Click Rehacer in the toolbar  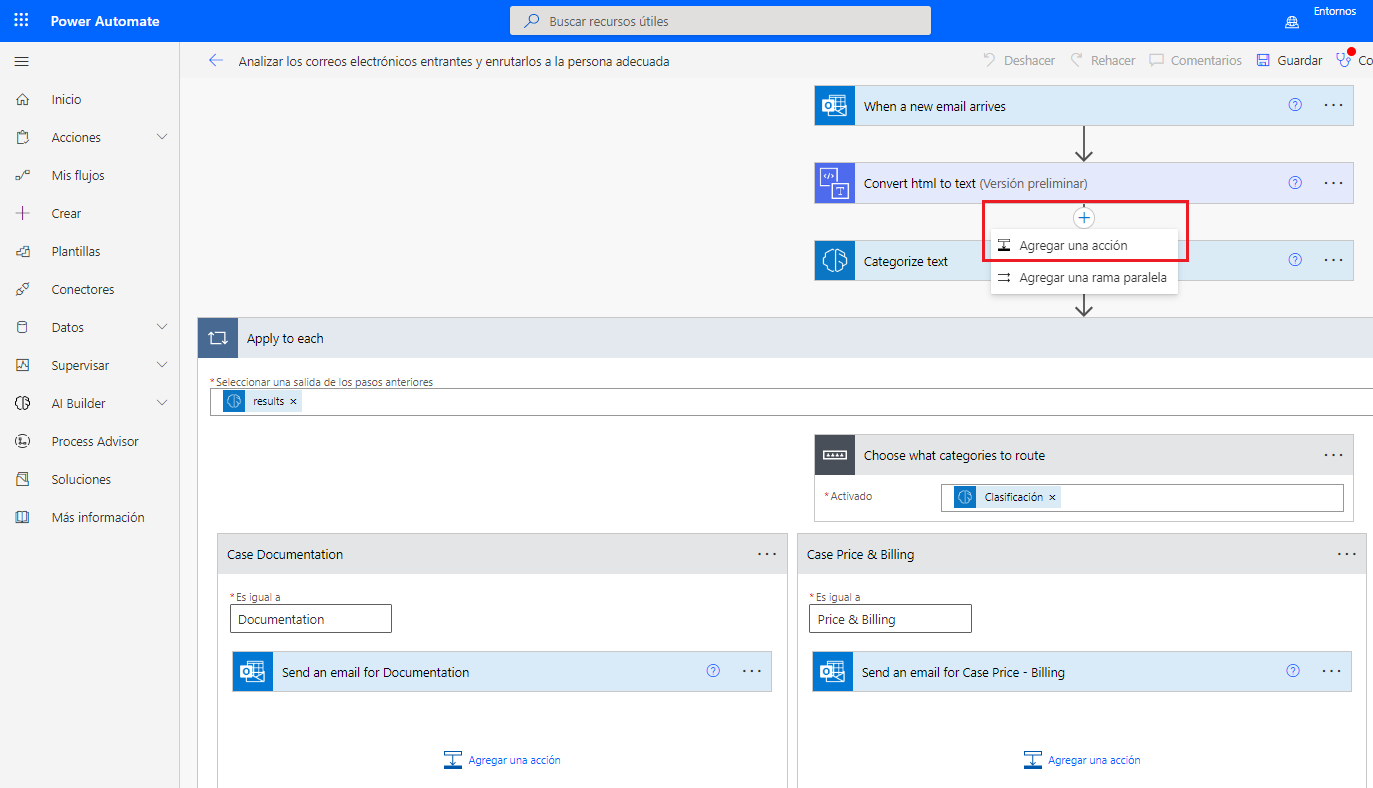pos(1102,61)
